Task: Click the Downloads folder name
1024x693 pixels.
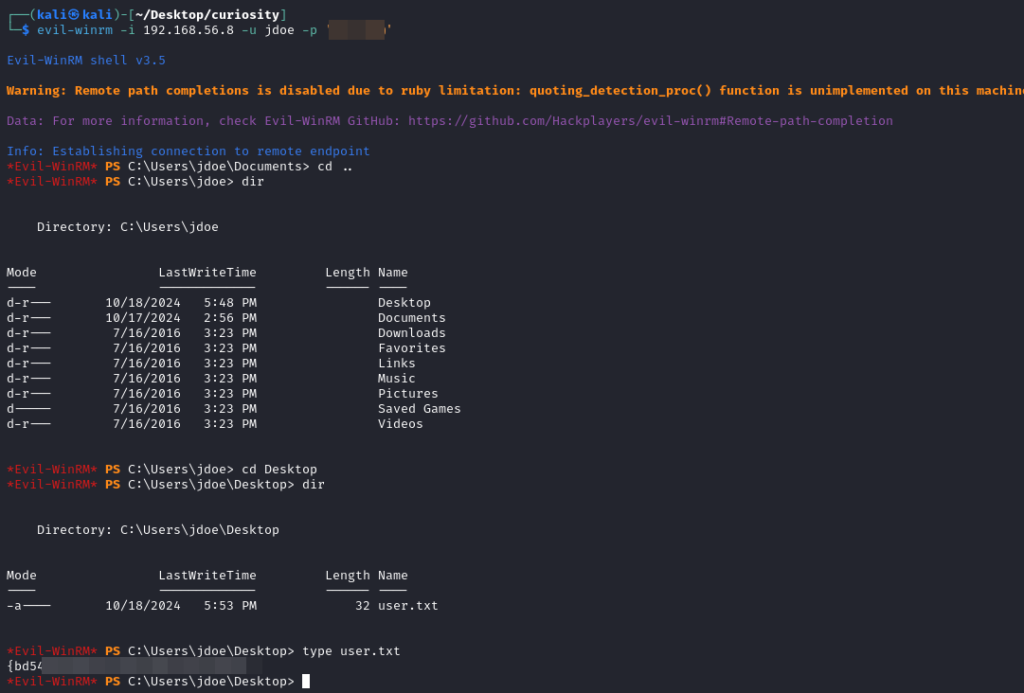Action: (411, 333)
